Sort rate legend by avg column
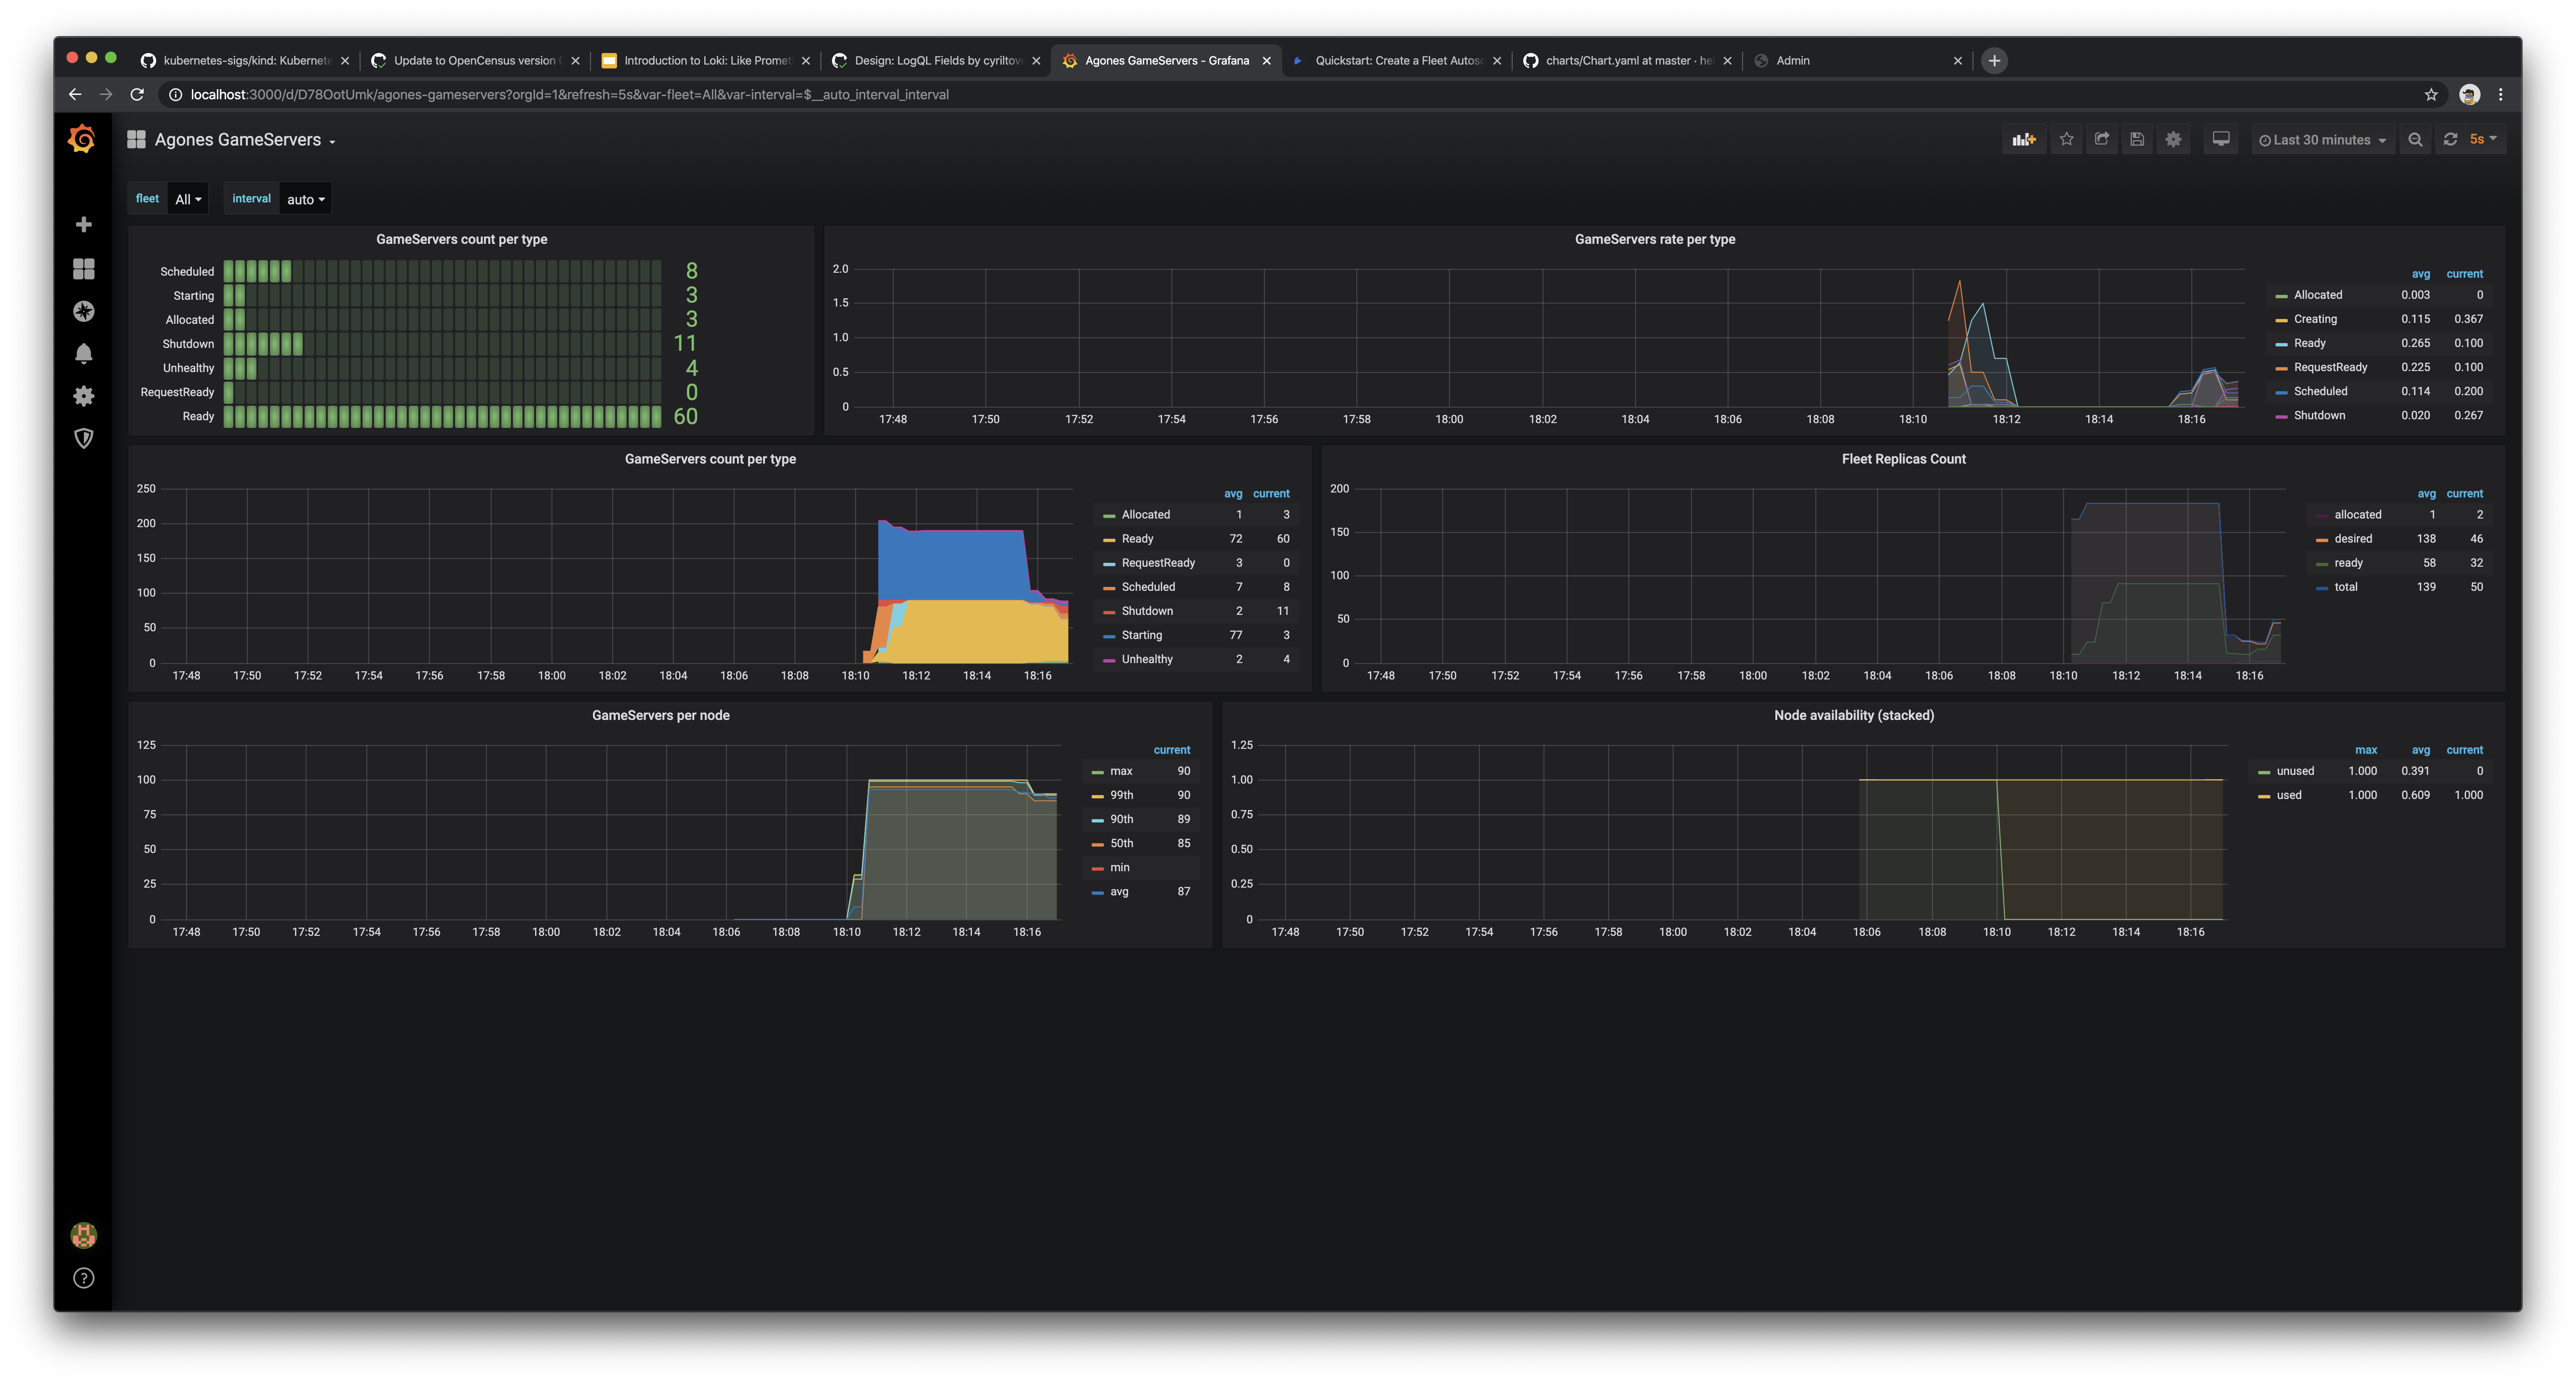Image resolution: width=2576 pixels, height=1383 pixels. [x=2420, y=274]
